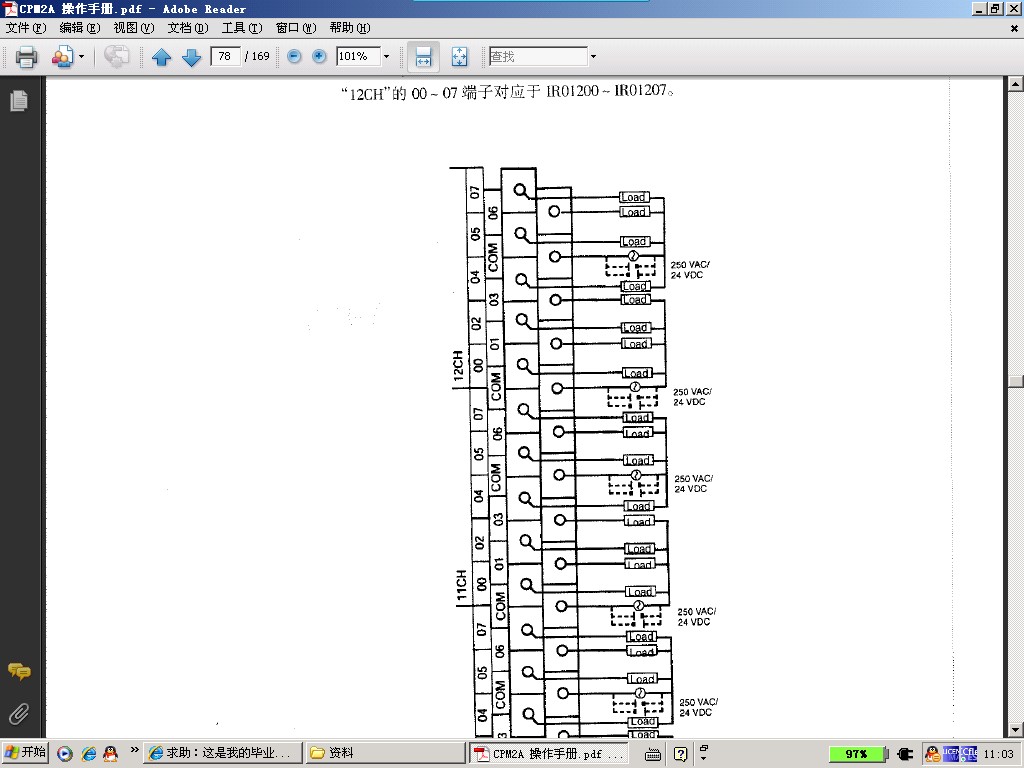The image size is (1024, 768).
Task: Open the 文件 (File) menu
Action: 25,28
